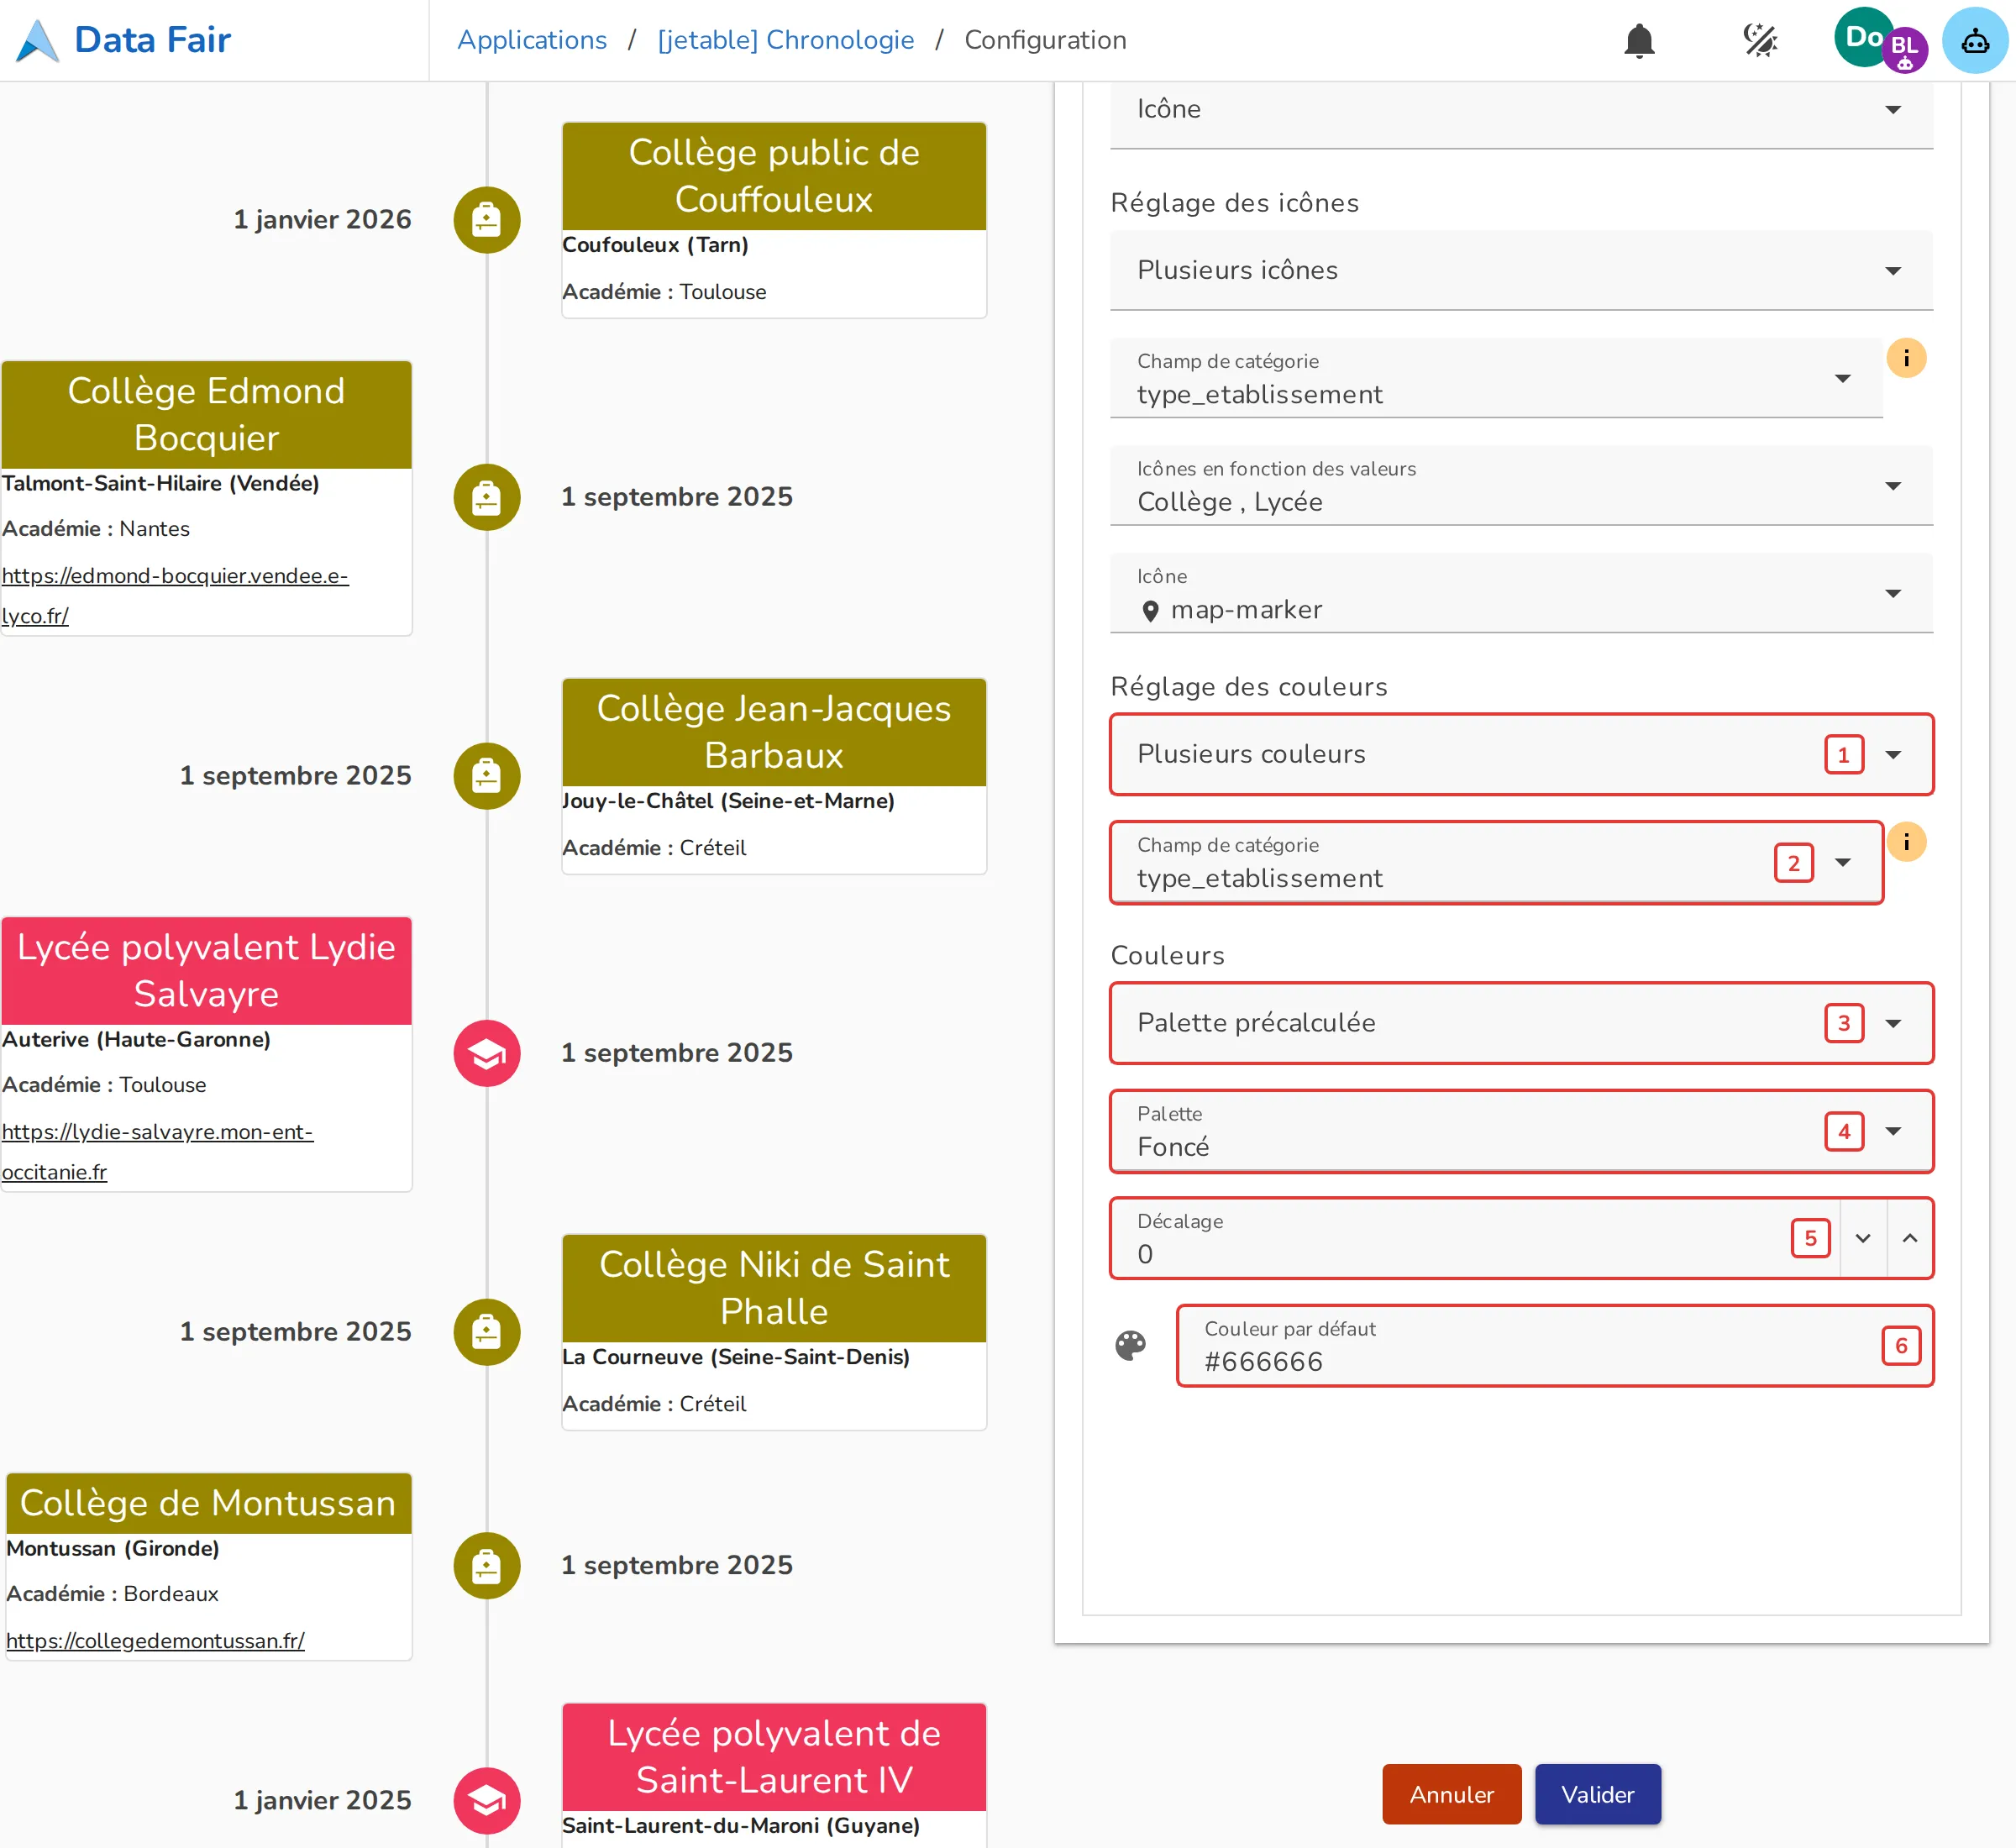This screenshot has width=2016, height=1848.
Task: Open icon Champ de catégorie dropdown
Action: pos(1496,379)
